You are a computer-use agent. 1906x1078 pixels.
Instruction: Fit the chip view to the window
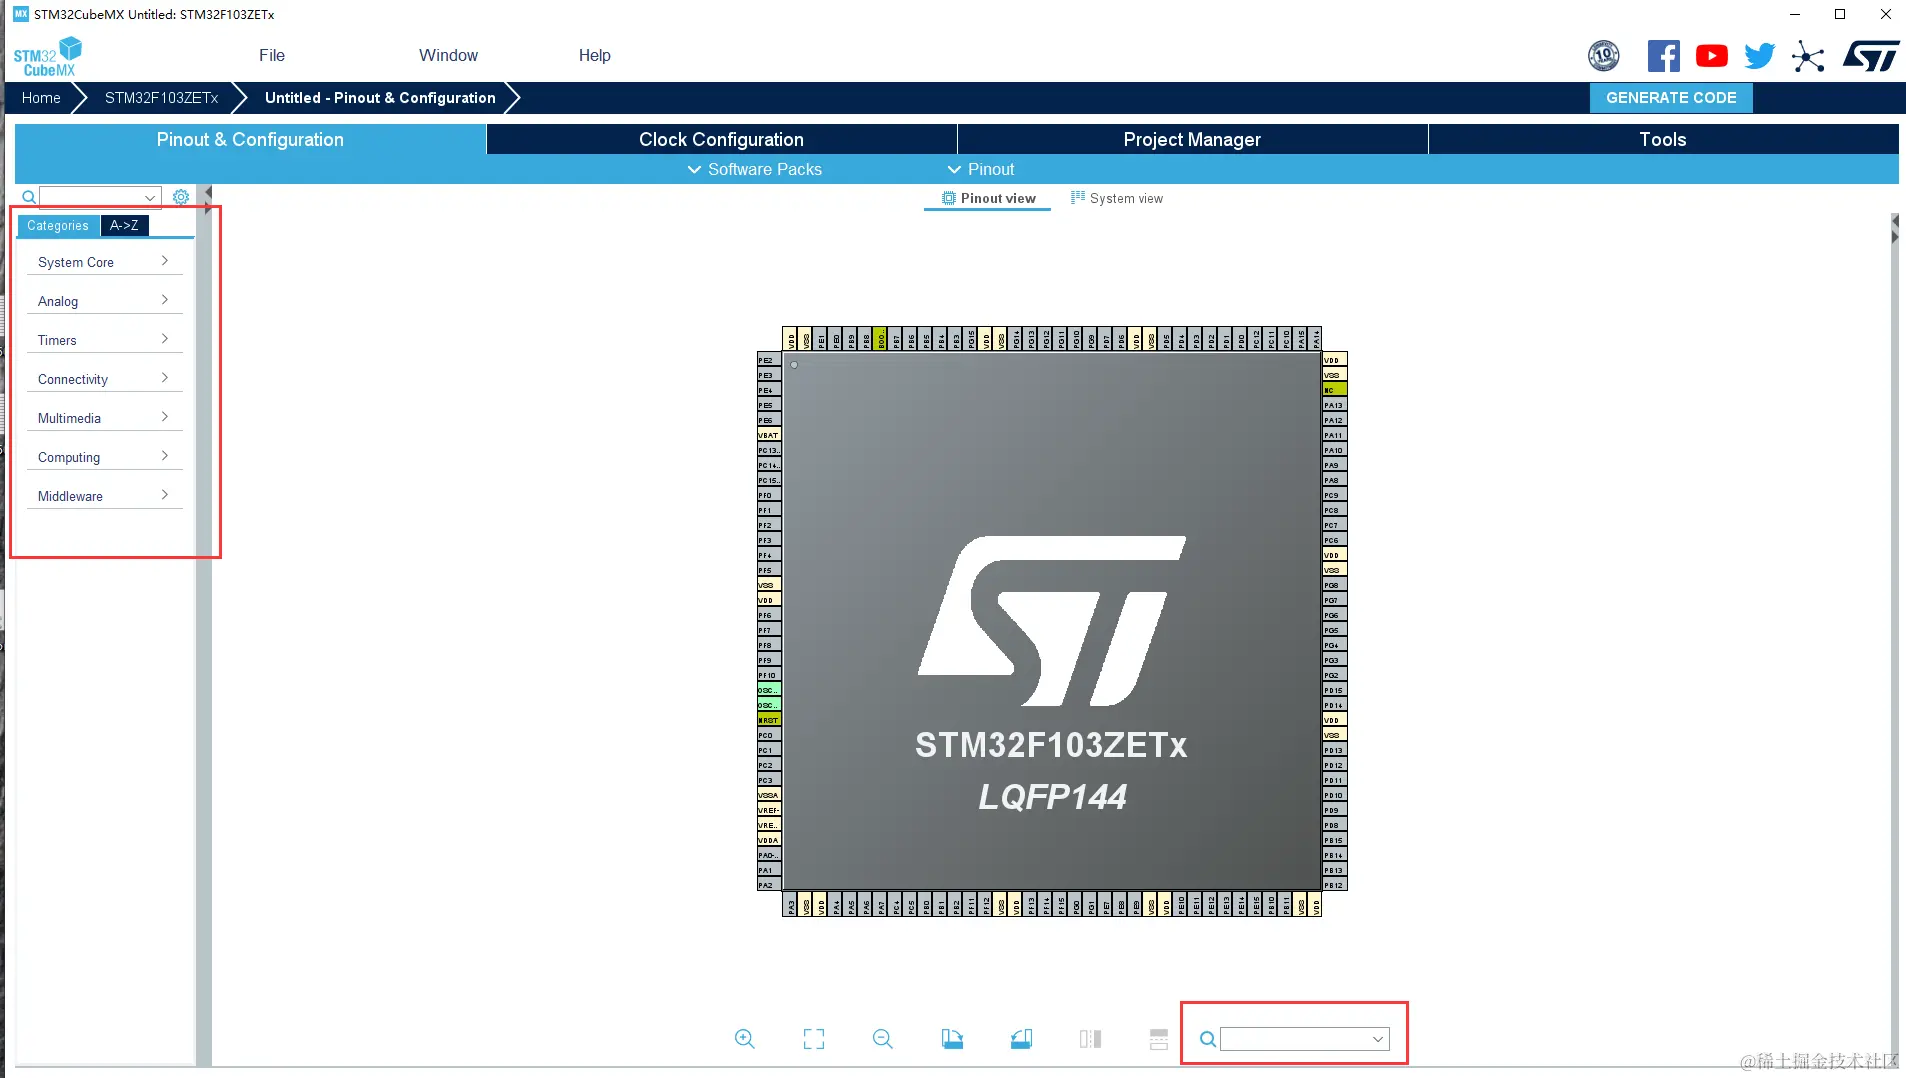[814, 1039]
